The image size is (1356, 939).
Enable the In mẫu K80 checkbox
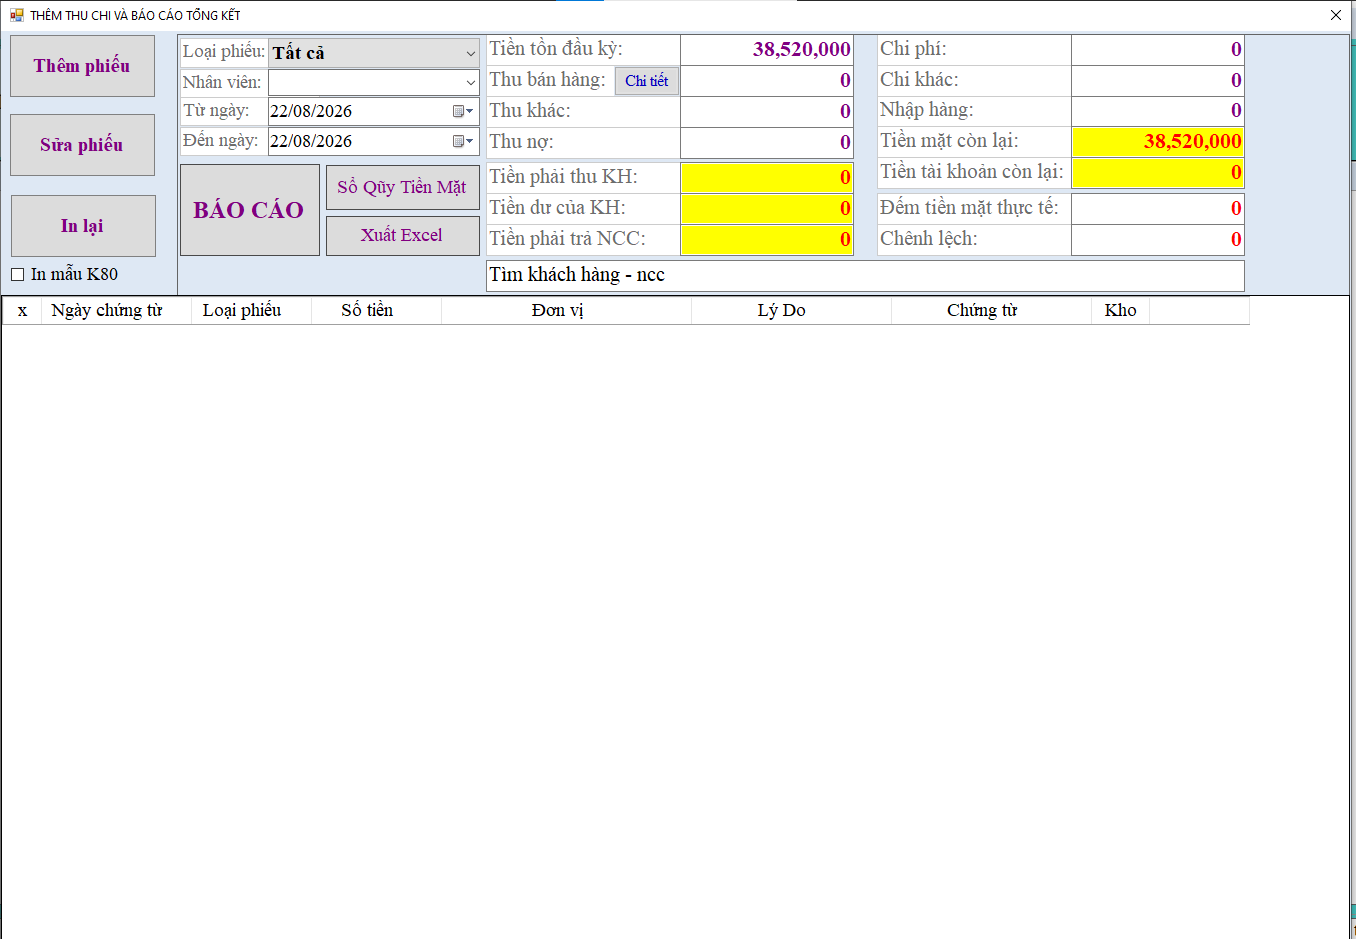[x=17, y=274]
